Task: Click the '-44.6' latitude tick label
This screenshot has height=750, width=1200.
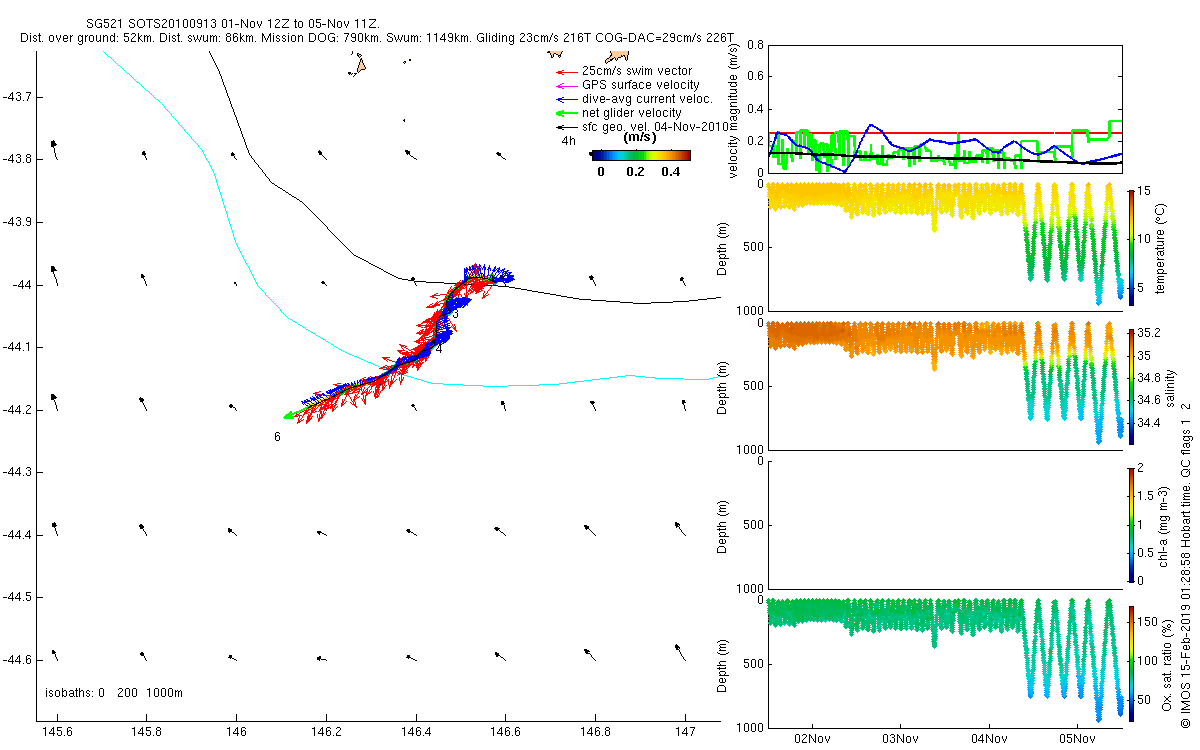Action: coord(17,660)
